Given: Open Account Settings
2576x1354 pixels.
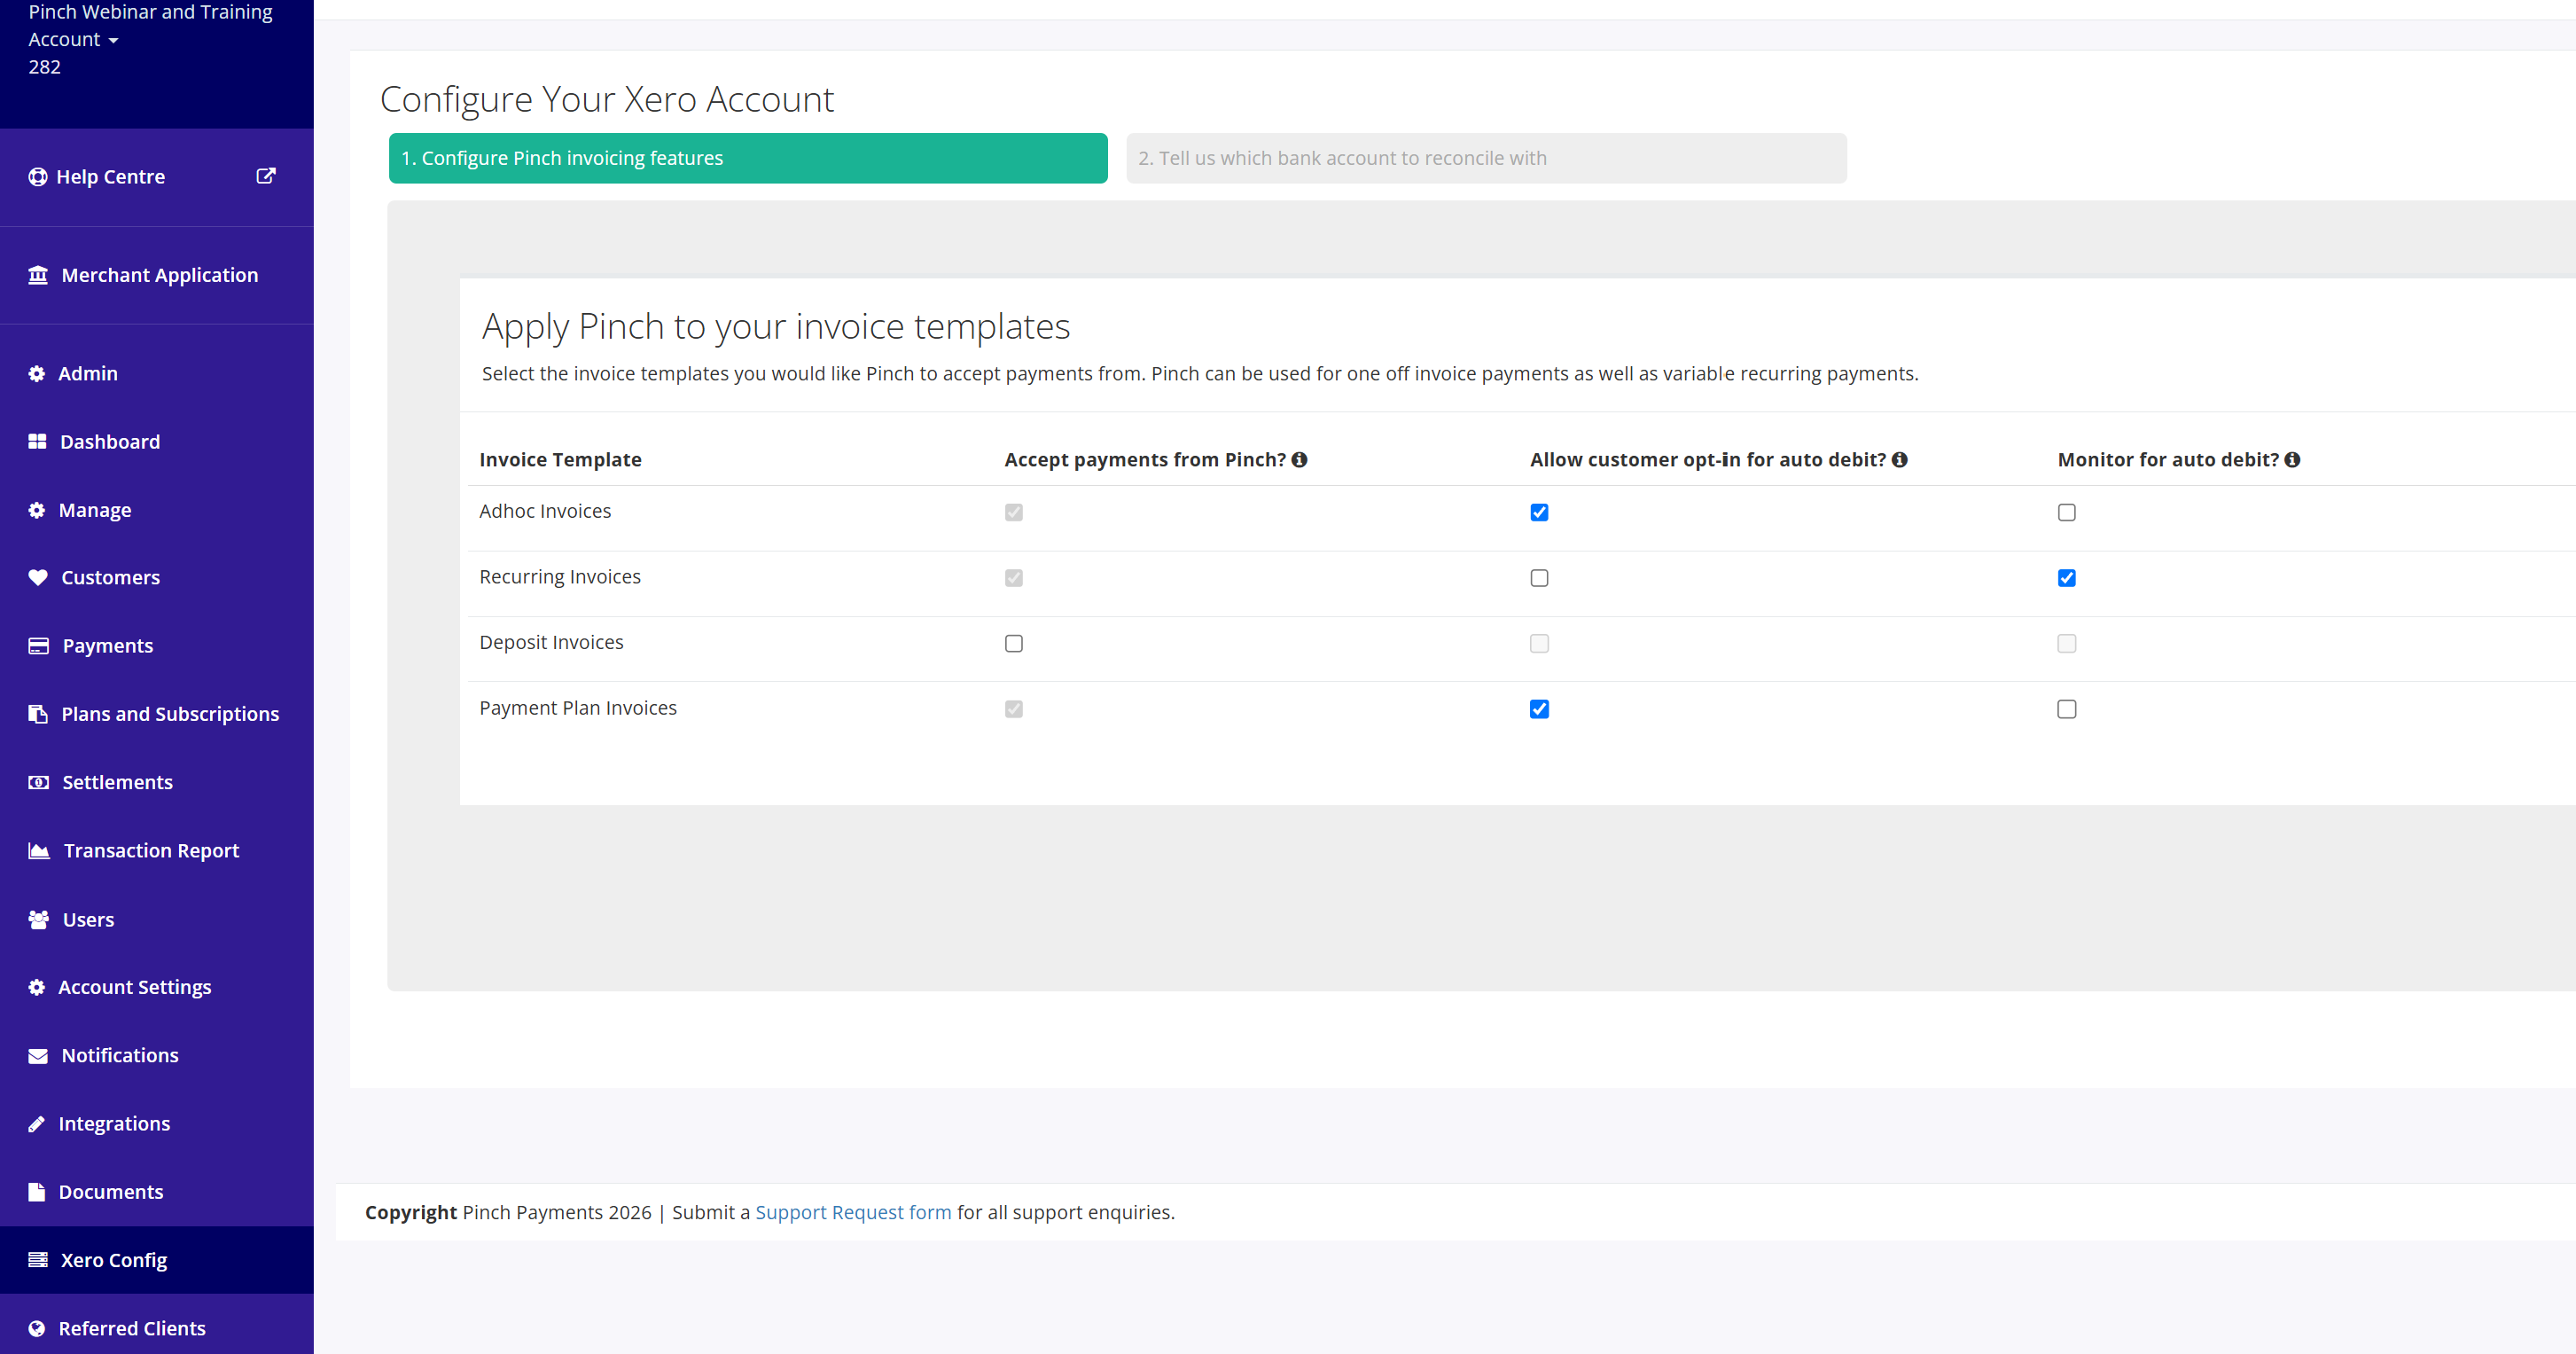Looking at the screenshot, I should tap(157, 988).
